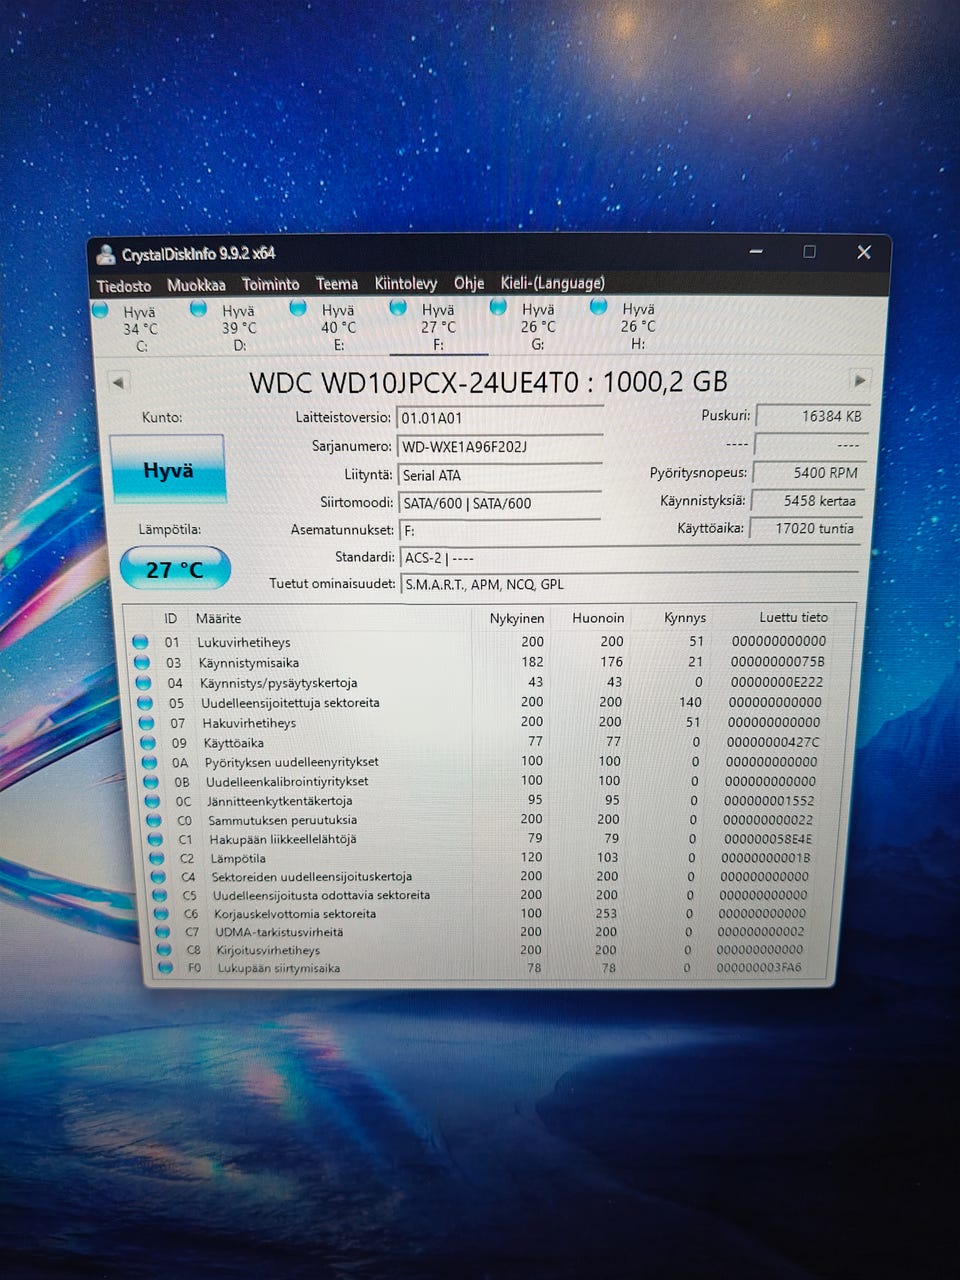Open the Kieli-(Language) menu
The image size is (960, 1280).
pos(553,283)
